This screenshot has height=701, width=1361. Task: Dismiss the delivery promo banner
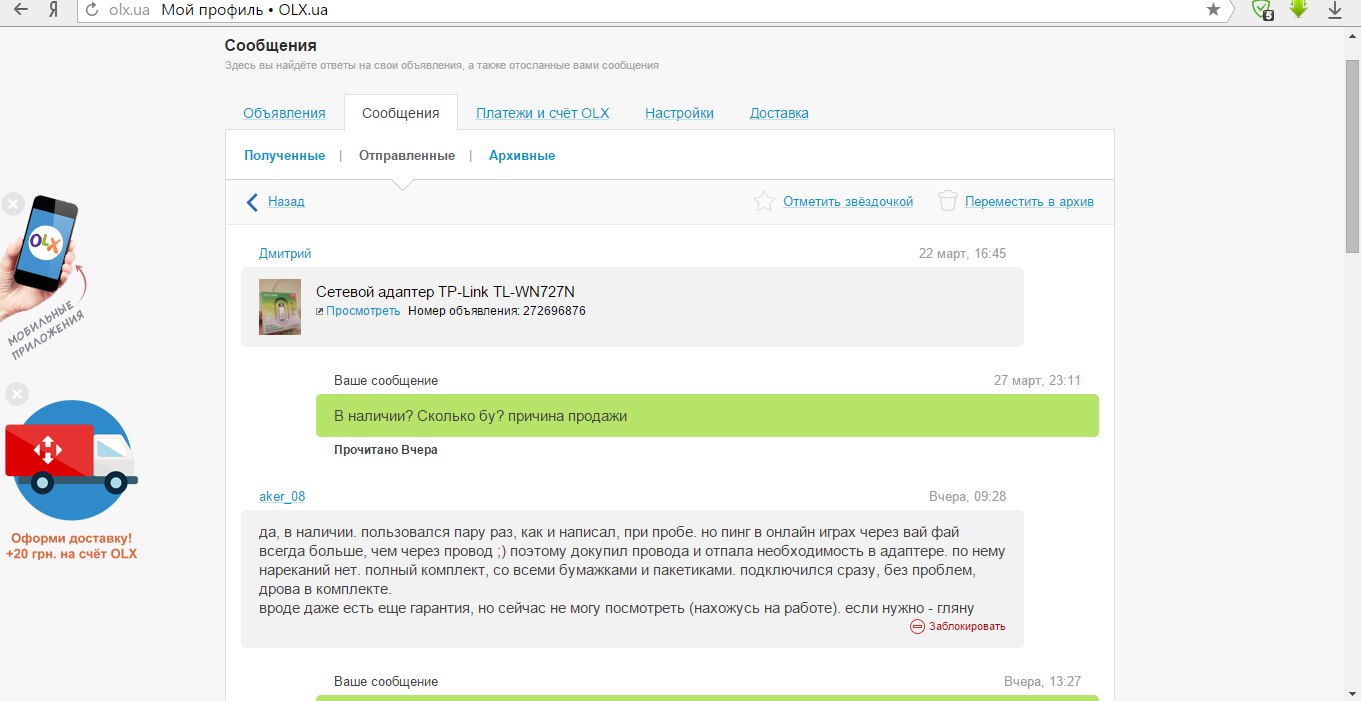[x=16, y=394]
